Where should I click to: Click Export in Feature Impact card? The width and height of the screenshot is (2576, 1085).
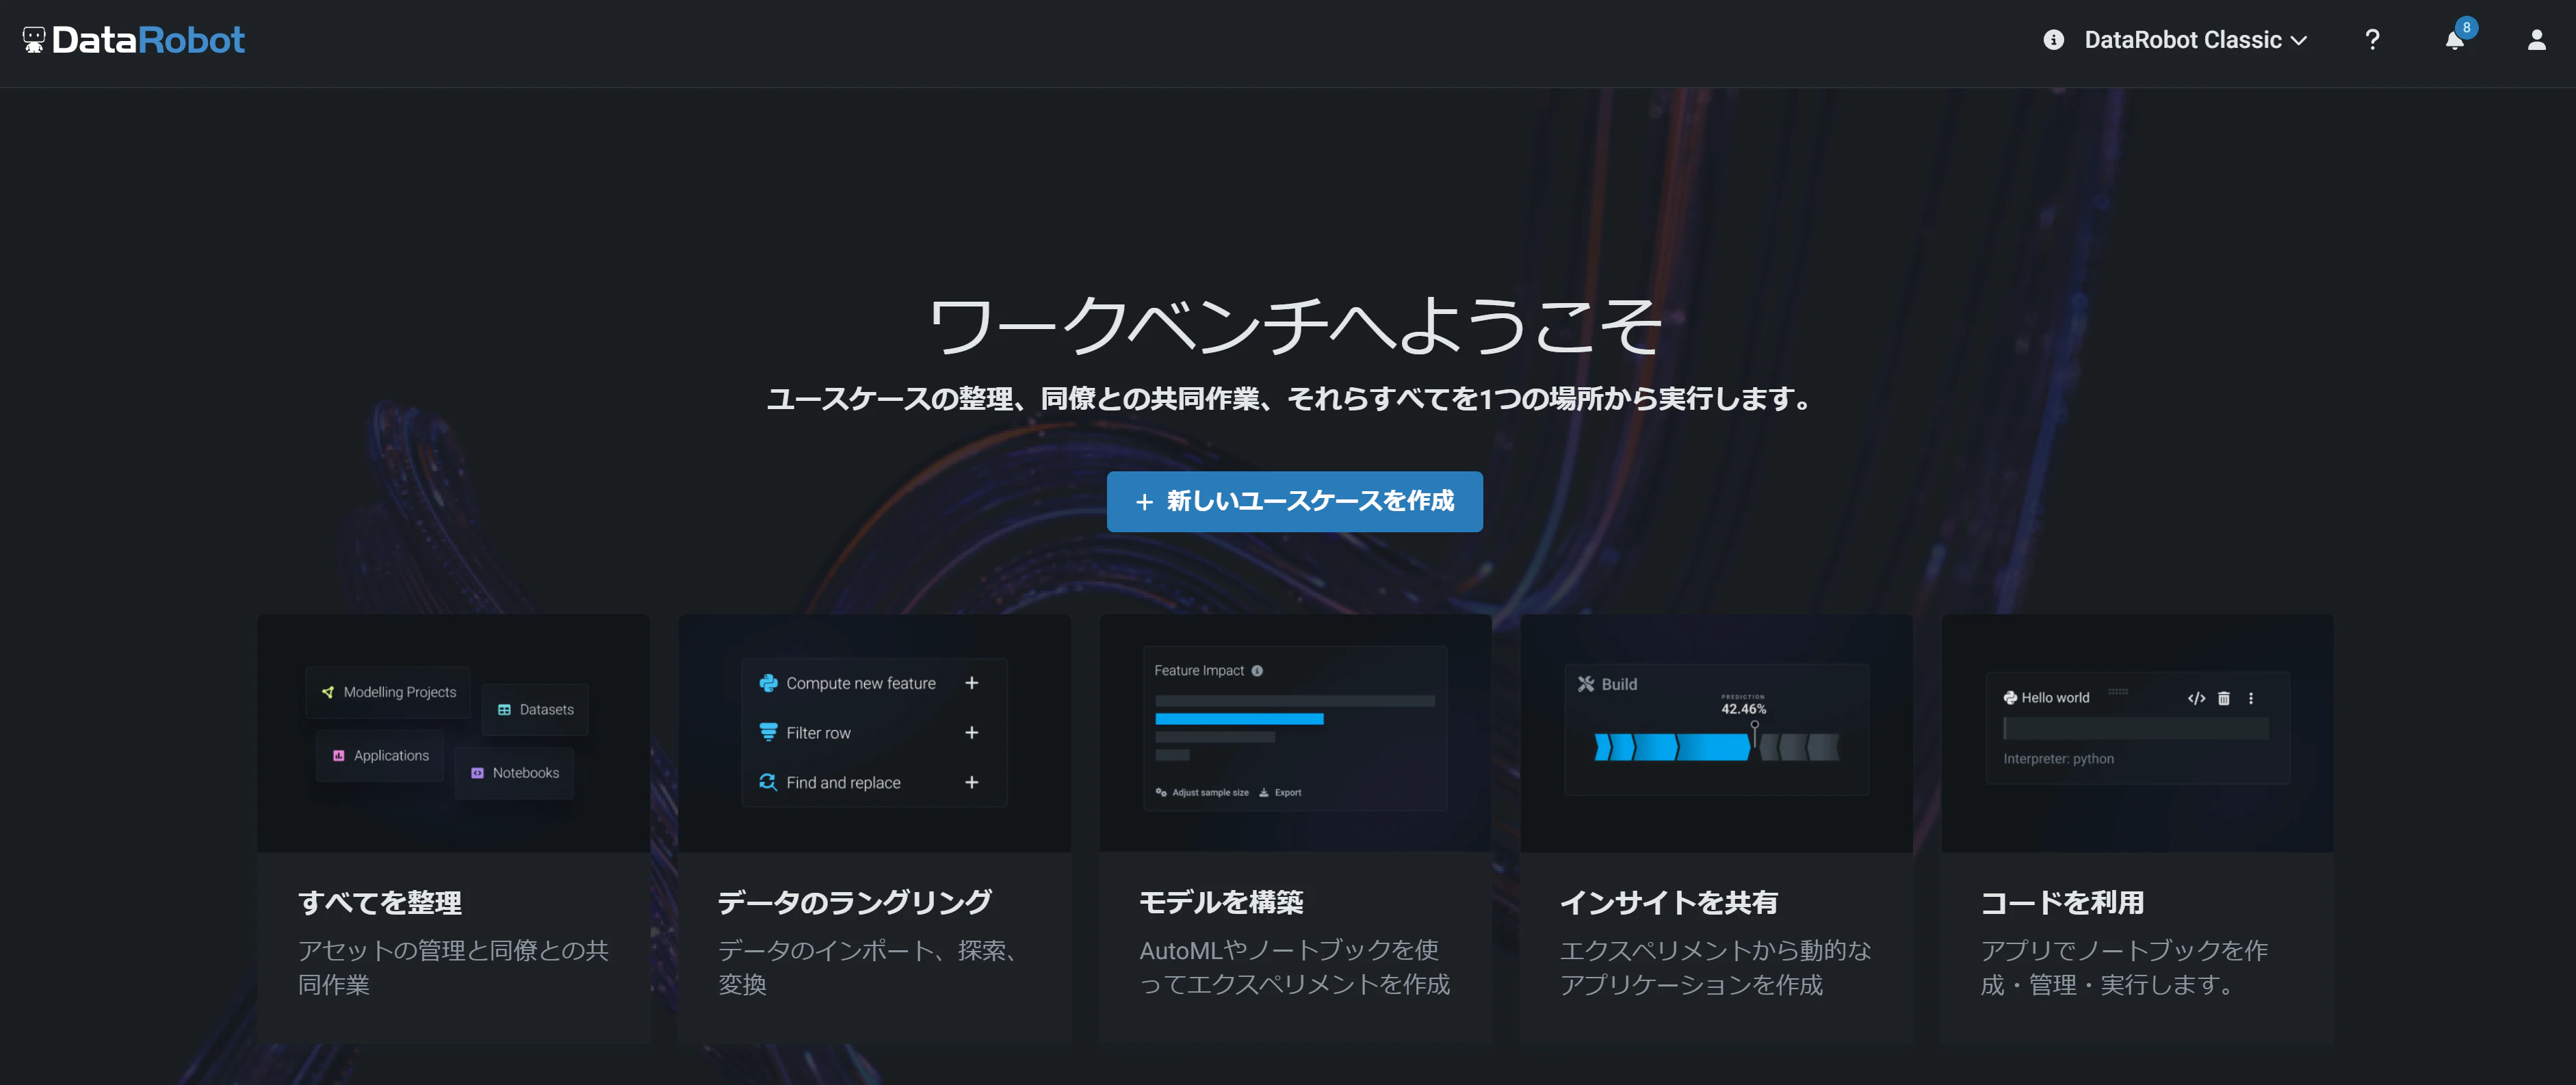pos(1280,792)
